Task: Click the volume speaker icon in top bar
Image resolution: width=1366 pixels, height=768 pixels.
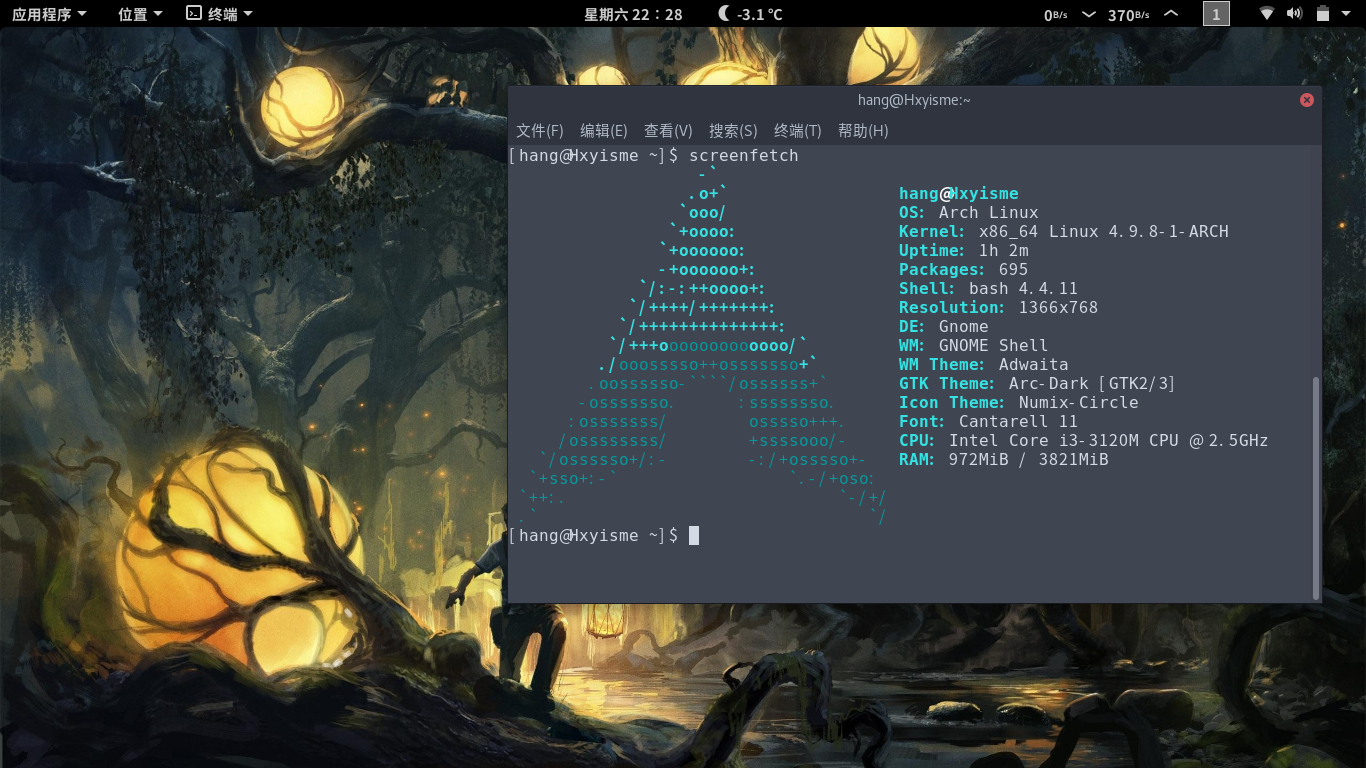Action: 1294,14
